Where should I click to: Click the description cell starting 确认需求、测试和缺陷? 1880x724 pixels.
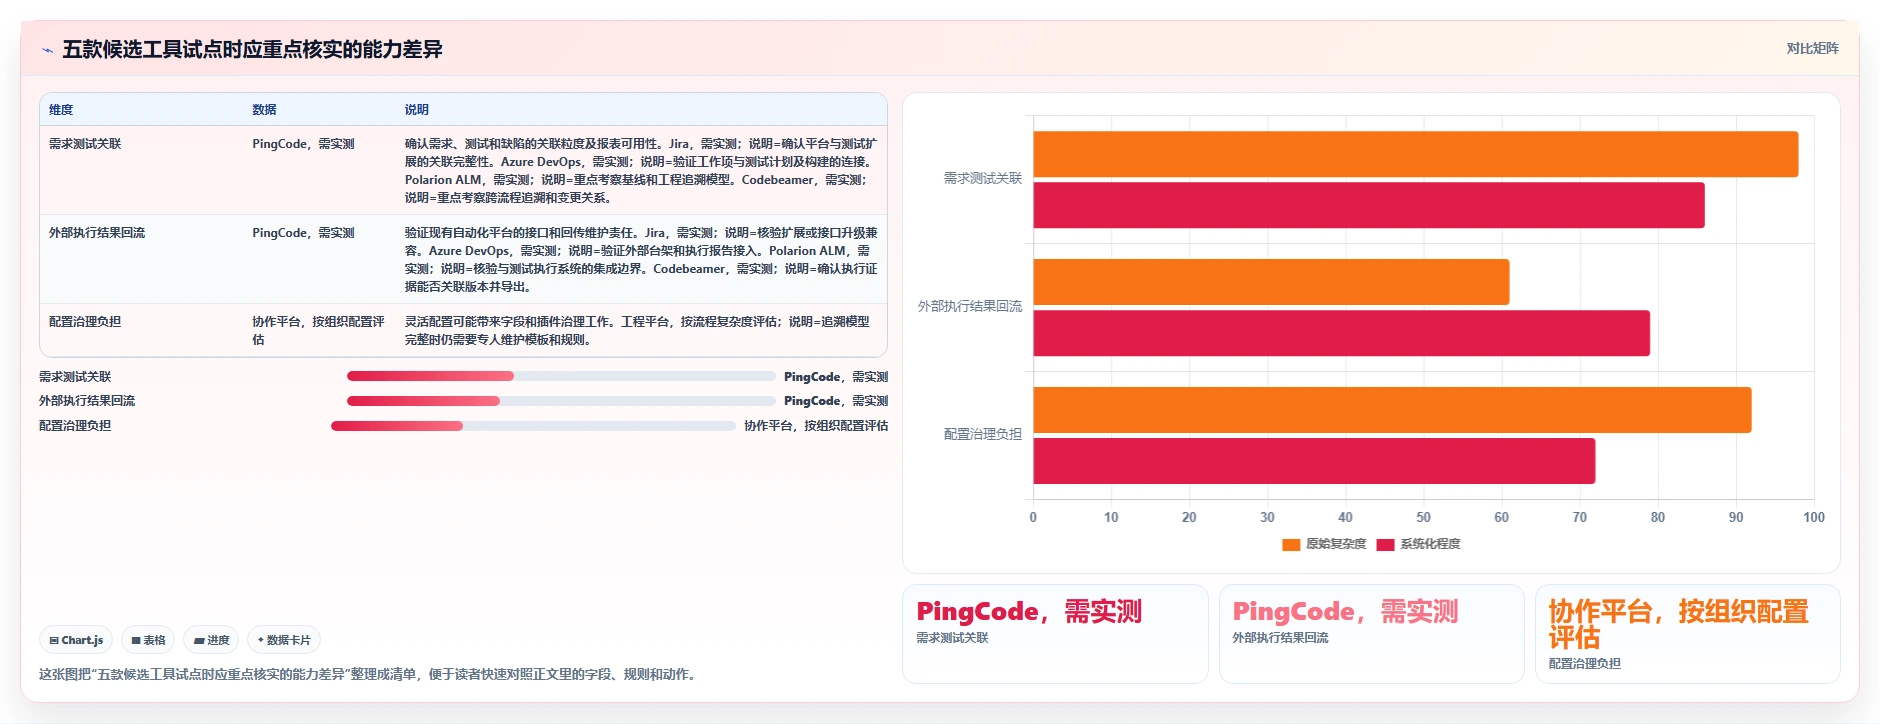640,171
